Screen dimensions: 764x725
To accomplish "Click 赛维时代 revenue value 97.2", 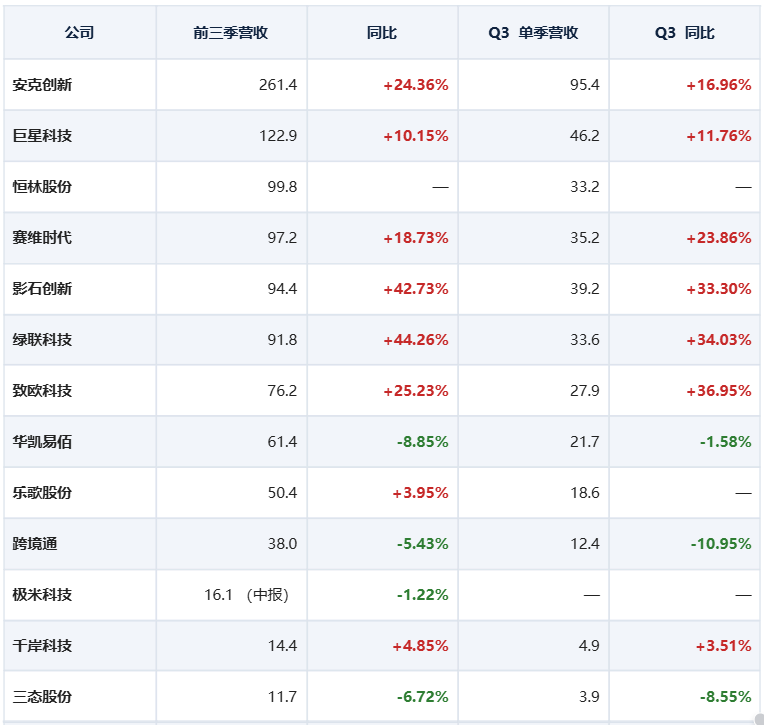I will 282,238.
